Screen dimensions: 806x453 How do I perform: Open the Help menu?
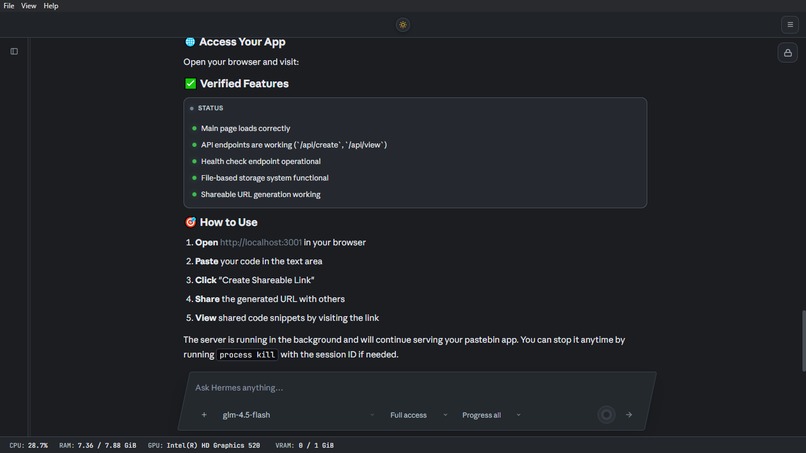(x=50, y=6)
